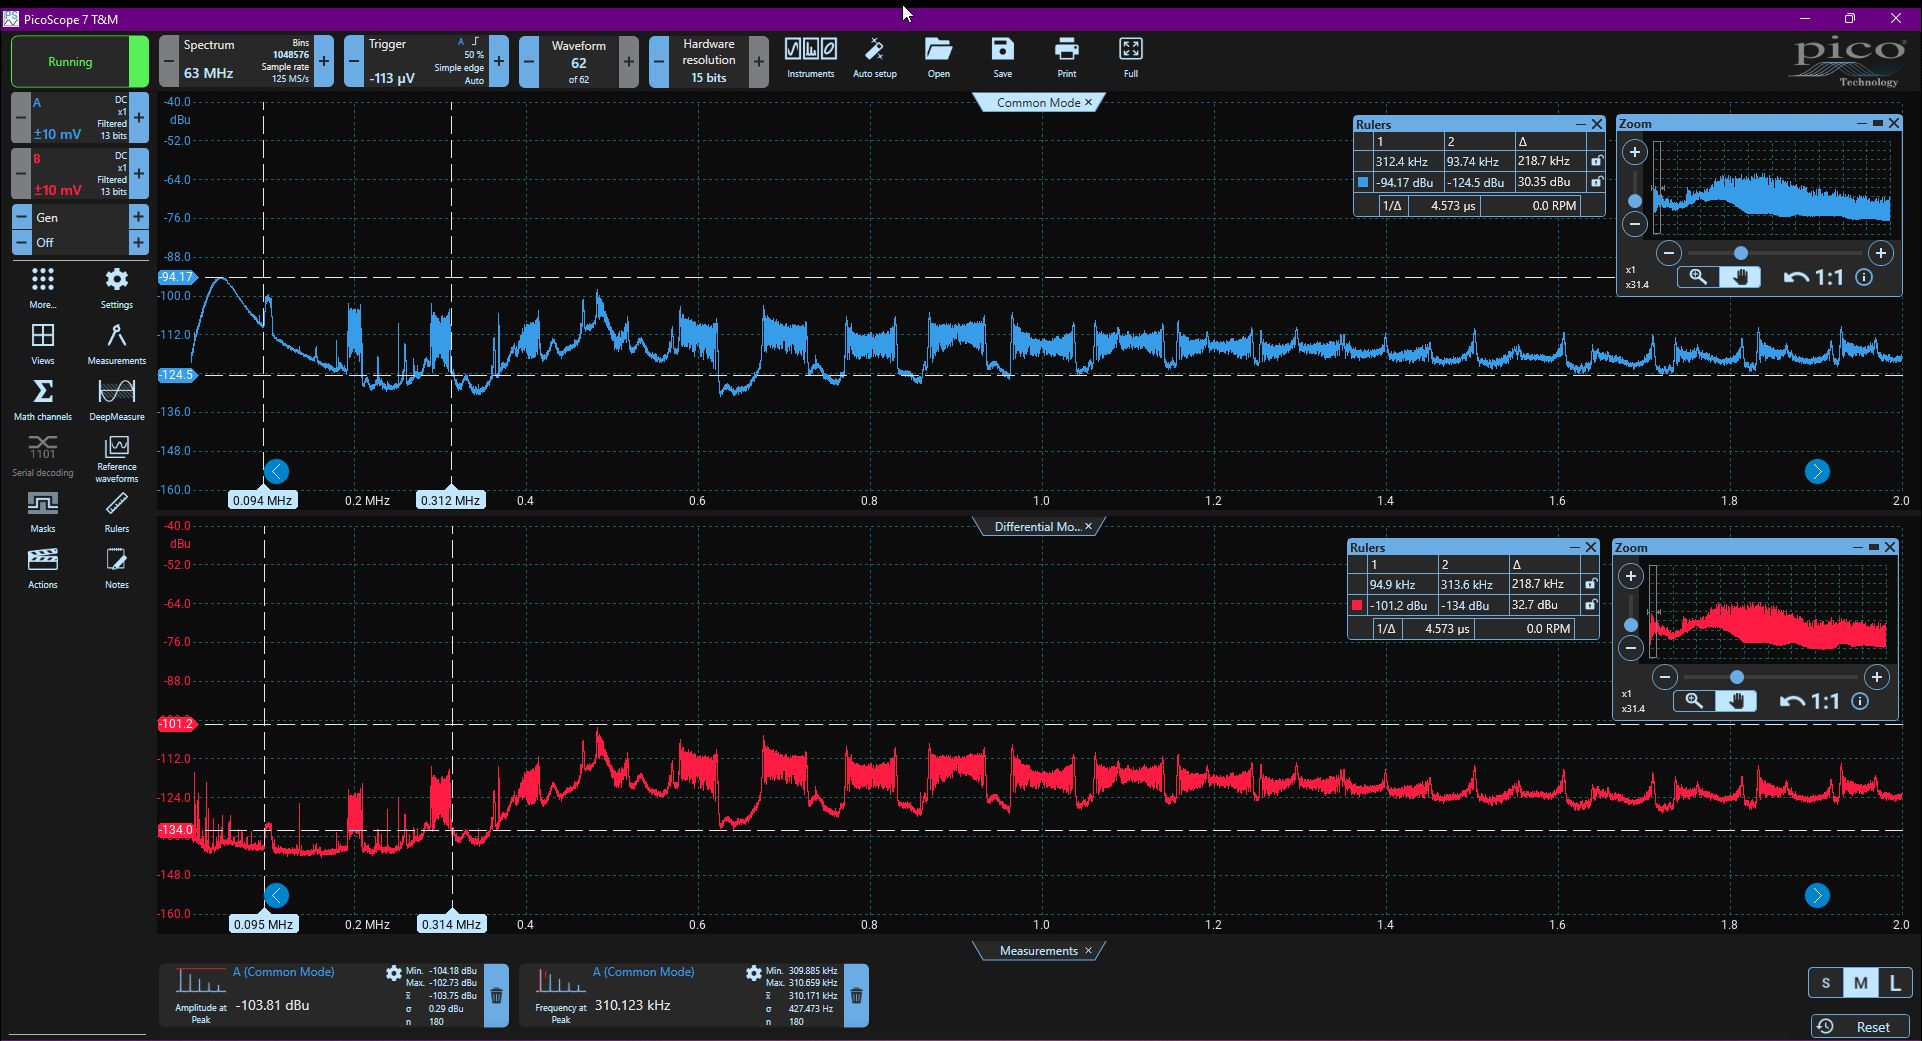Image resolution: width=1922 pixels, height=1041 pixels.
Task: Close the Common Mode view tab
Action: pos(1089,102)
